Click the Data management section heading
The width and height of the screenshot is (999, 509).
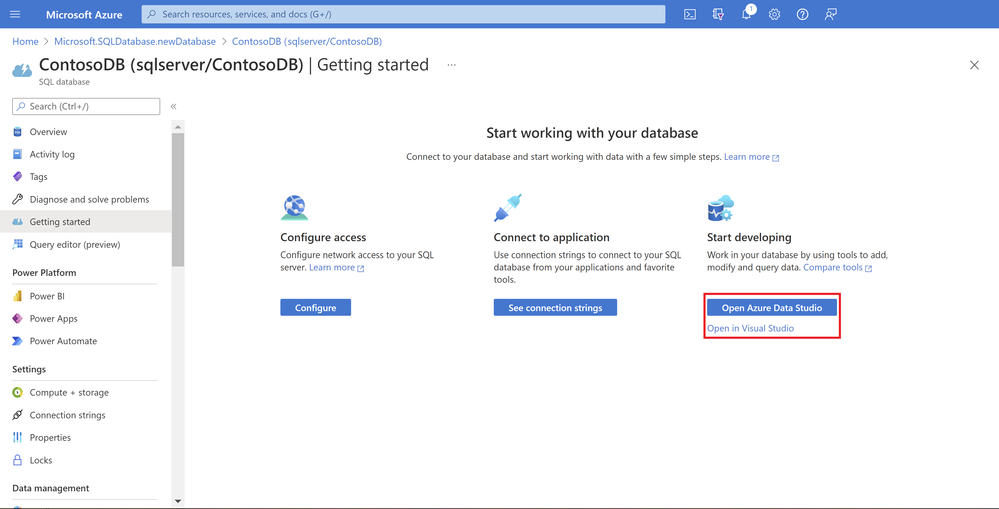[x=50, y=488]
